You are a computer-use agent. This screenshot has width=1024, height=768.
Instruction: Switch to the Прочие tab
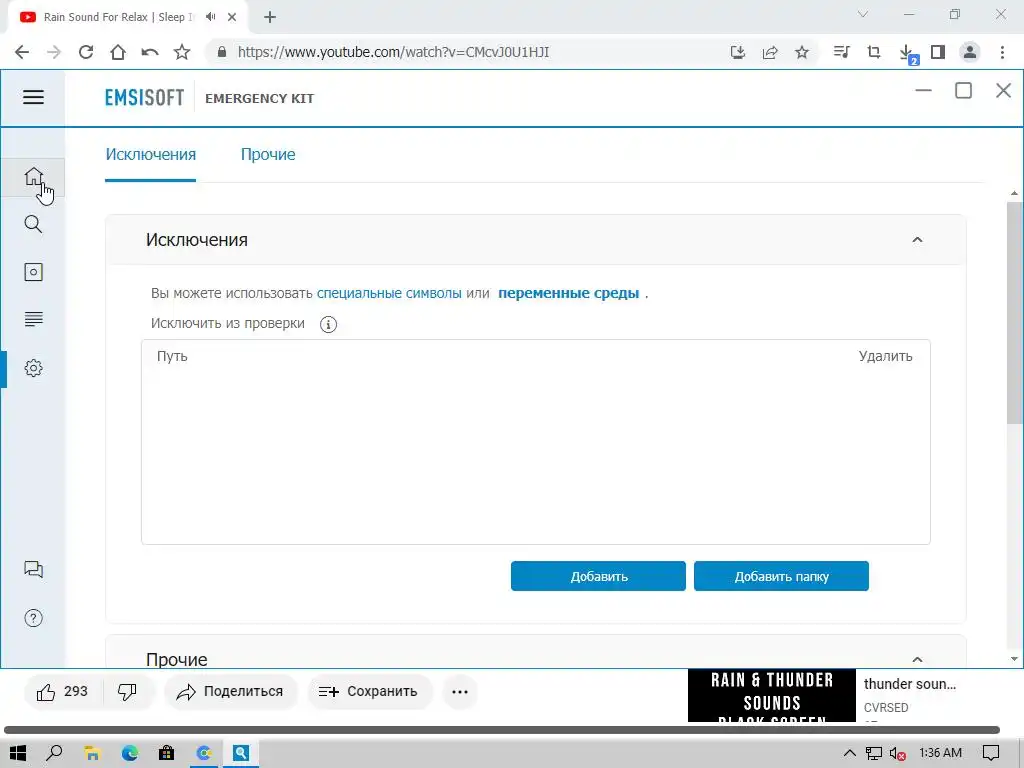coord(268,154)
